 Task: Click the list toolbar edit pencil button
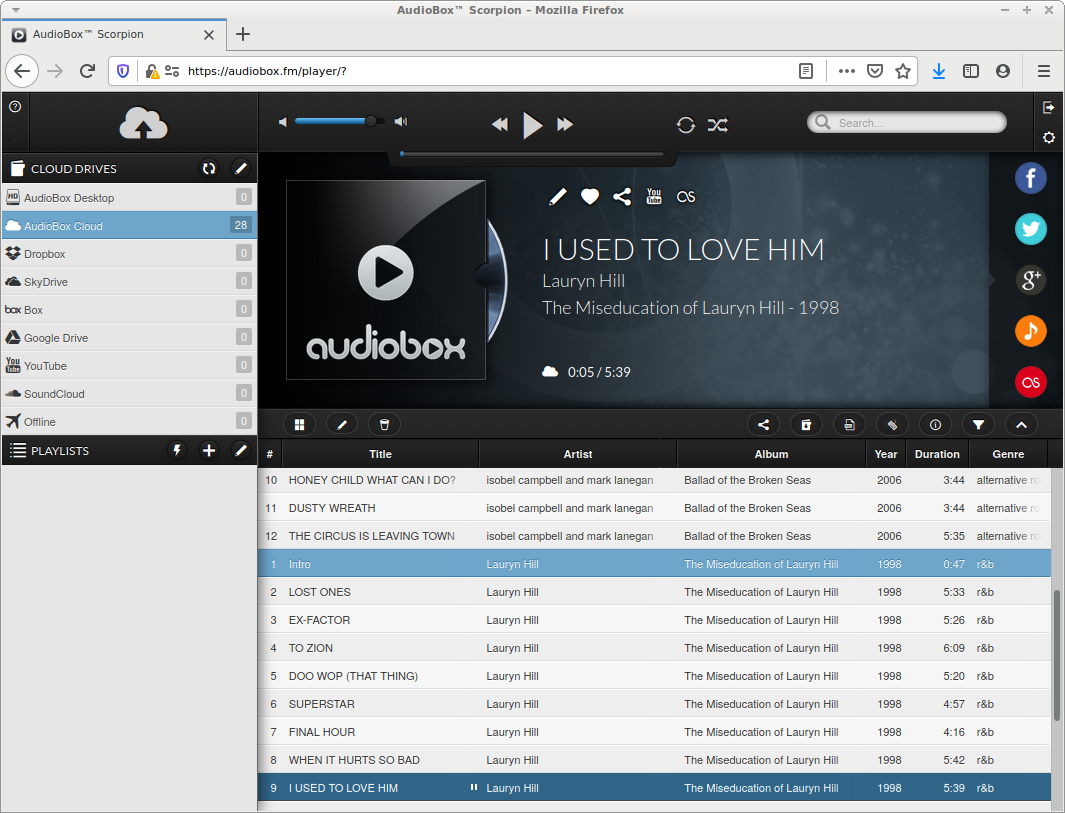coord(342,424)
